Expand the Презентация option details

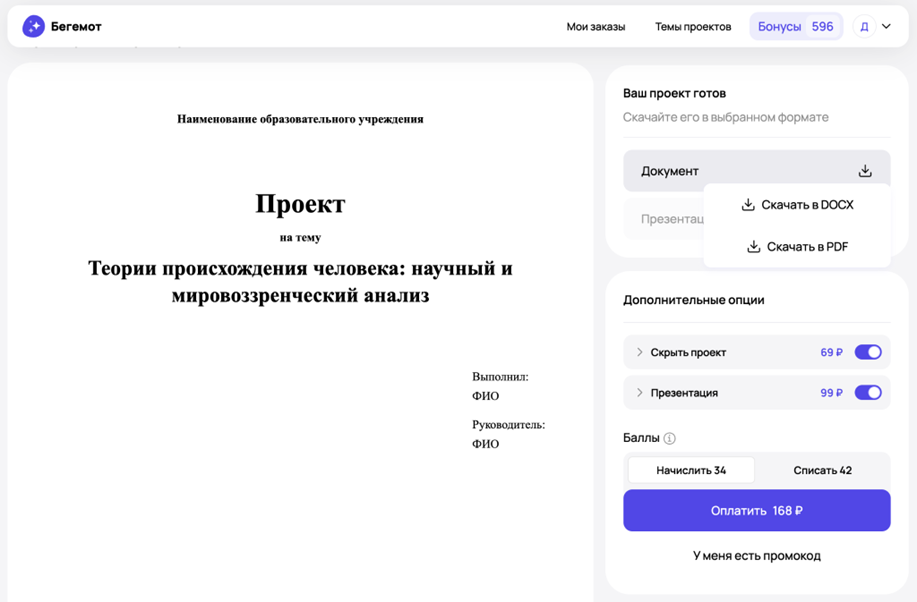pos(640,392)
